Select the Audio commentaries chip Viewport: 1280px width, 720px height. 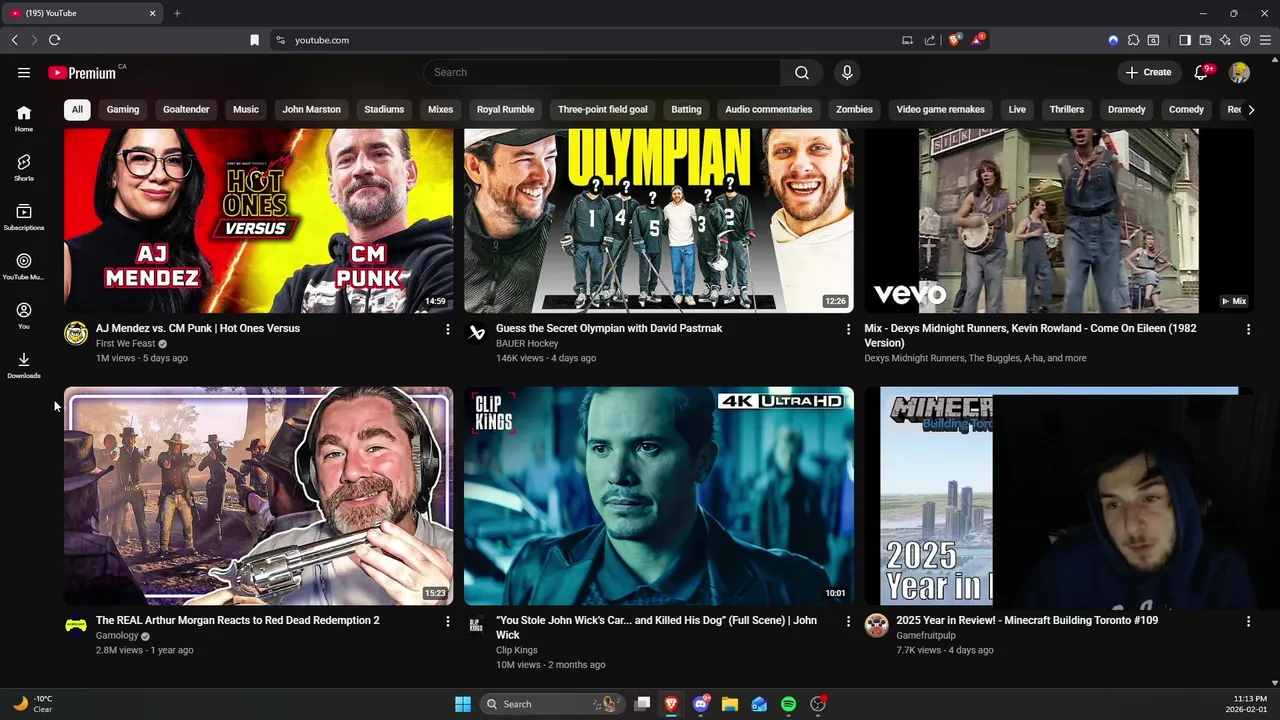(768, 109)
